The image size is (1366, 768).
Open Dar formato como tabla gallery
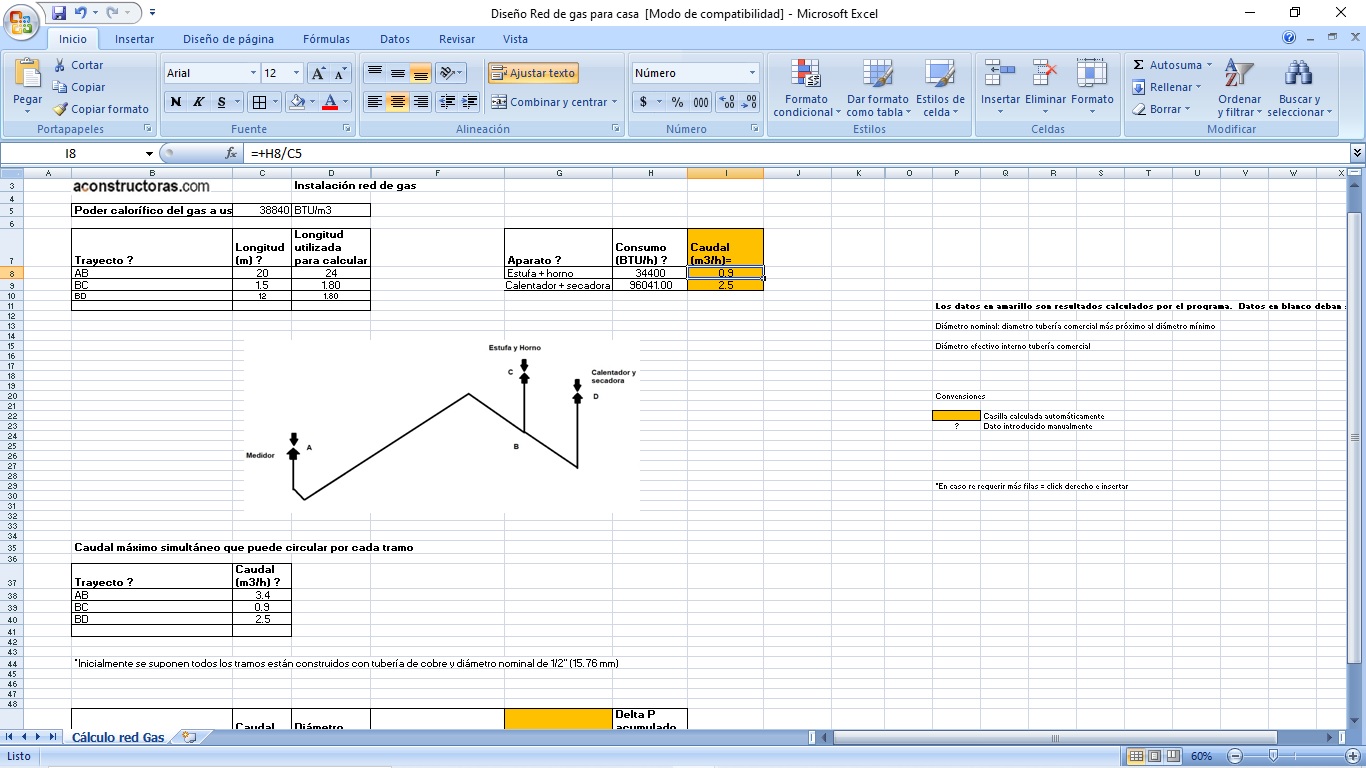(x=877, y=88)
